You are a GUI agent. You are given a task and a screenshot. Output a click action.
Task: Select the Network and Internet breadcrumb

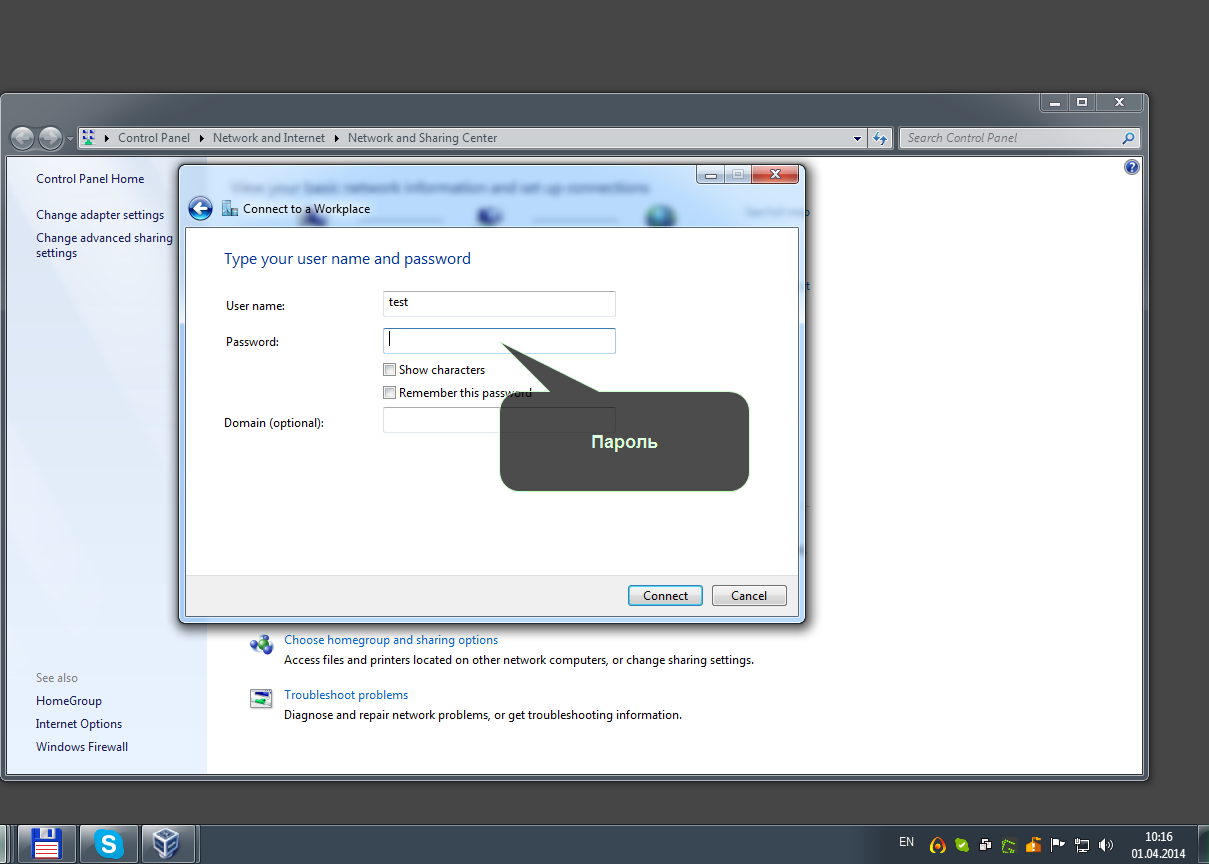pos(269,138)
